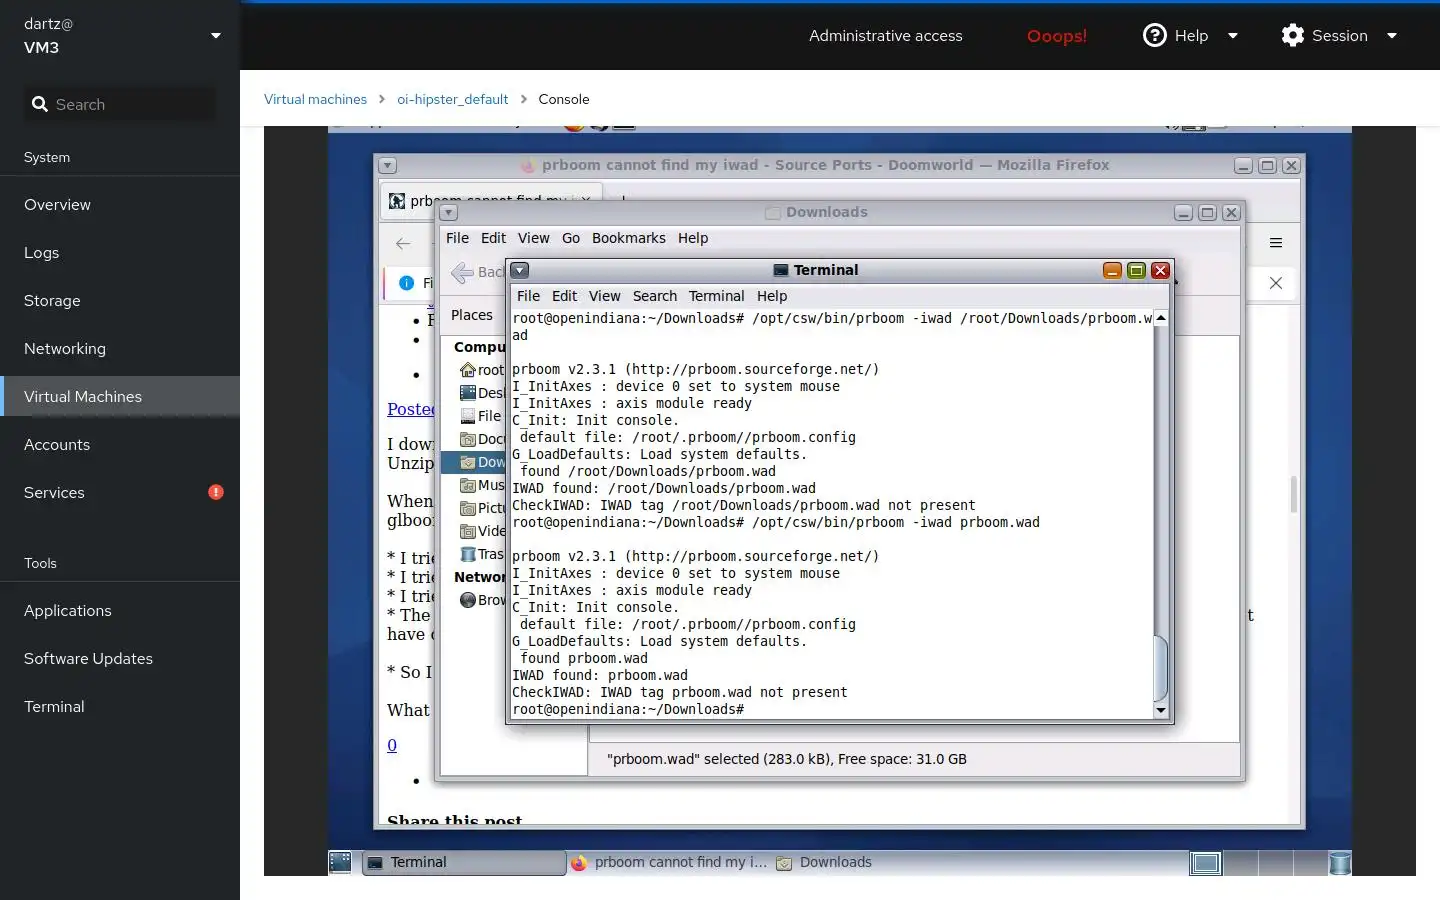Open Terminal window Edit menu
Viewport: 1440px width, 900px height.
coord(564,296)
